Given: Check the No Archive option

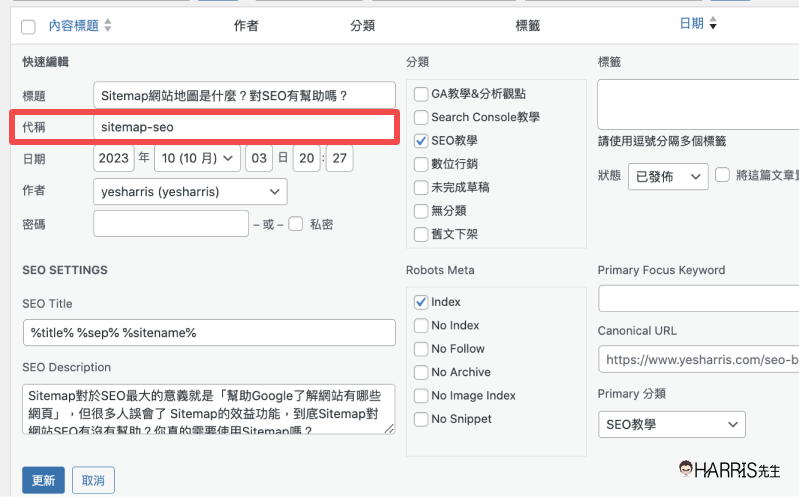Looking at the screenshot, I should (421, 373).
